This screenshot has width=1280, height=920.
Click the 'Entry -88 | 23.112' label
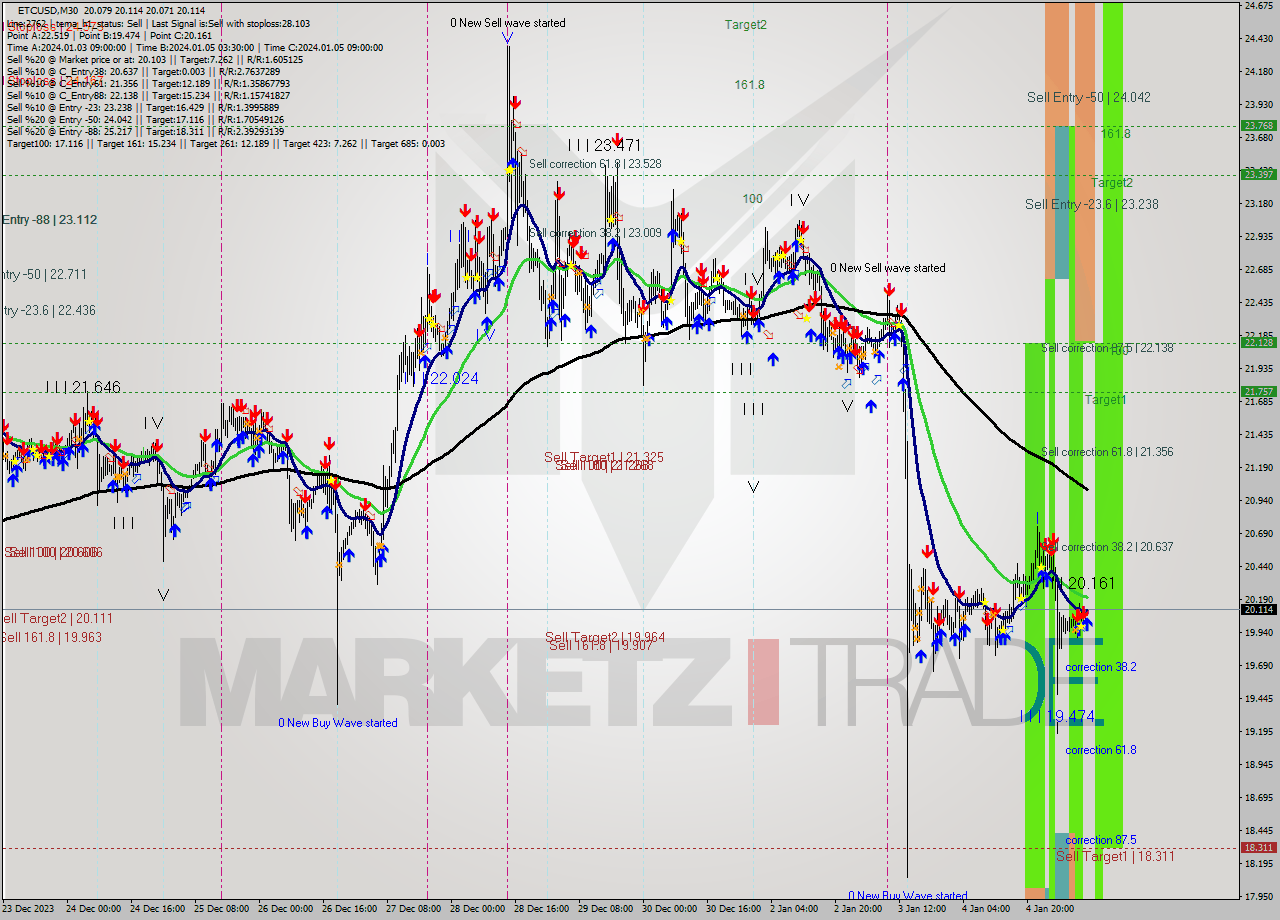point(49,220)
